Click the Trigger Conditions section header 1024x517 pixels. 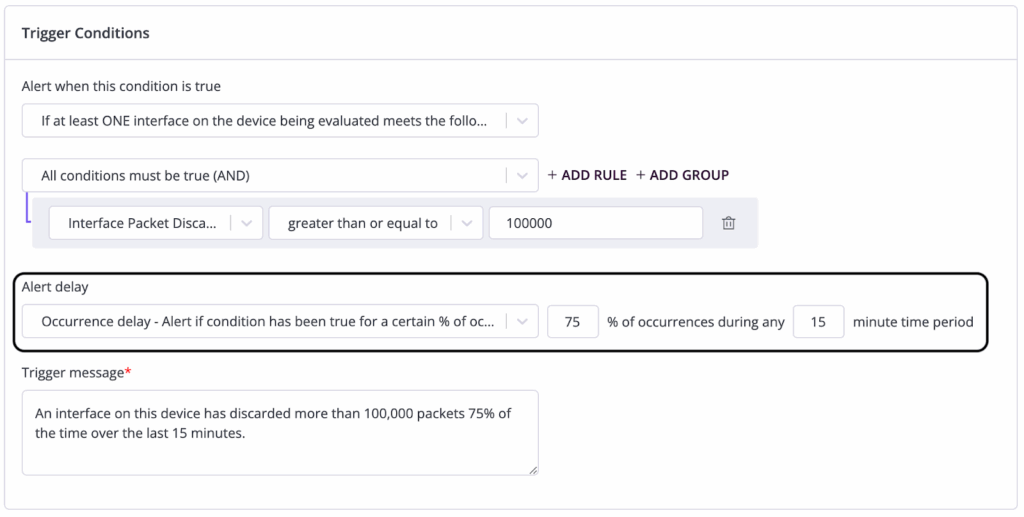(86, 33)
